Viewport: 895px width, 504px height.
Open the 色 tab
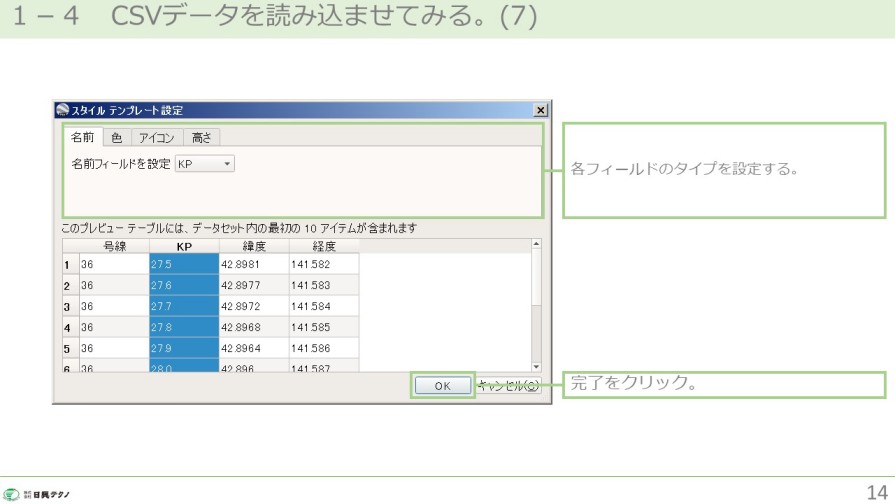tap(117, 137)
